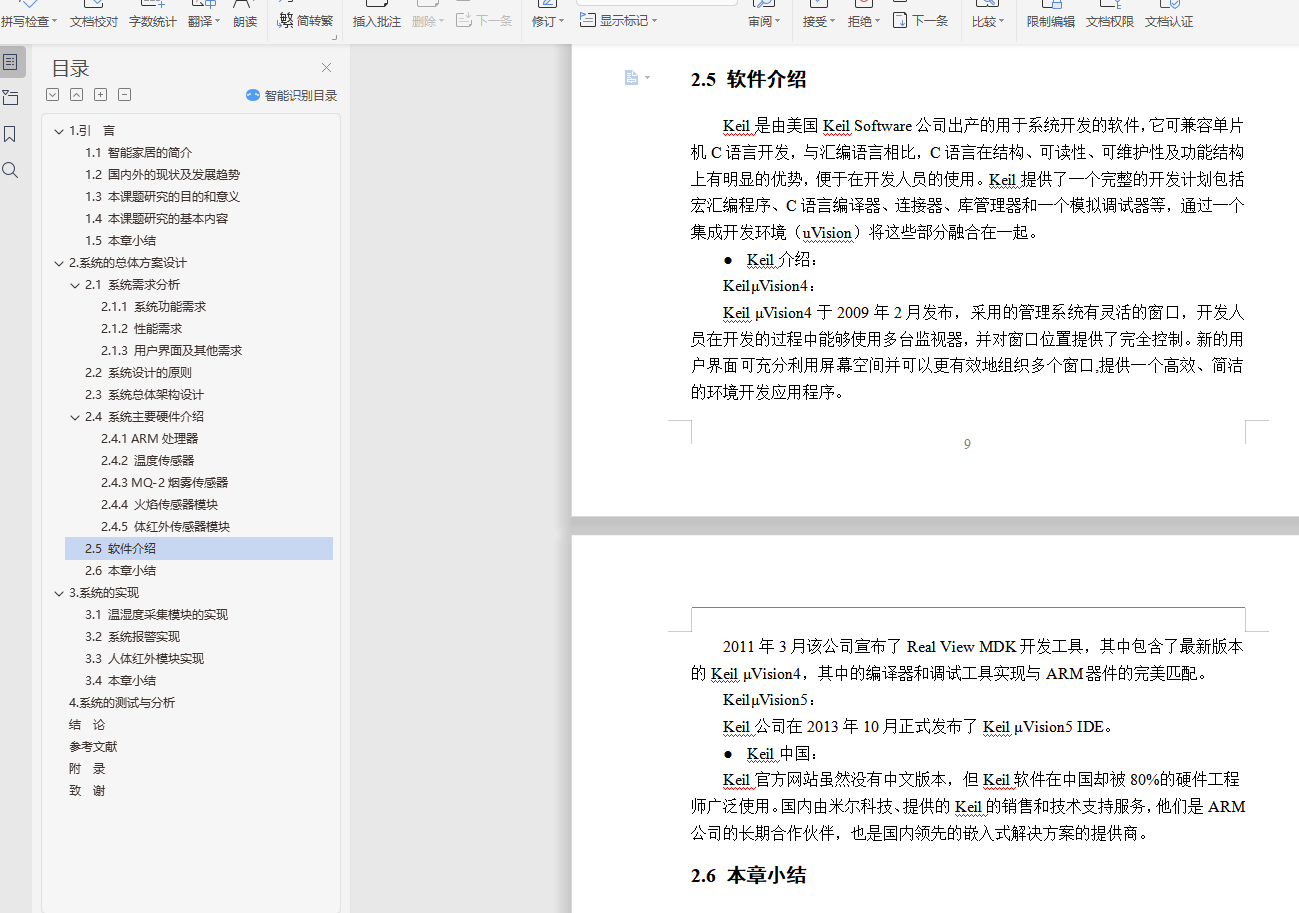Click the 文档校对 proofreading tool
1299x913 pixels.
coord(94,15)
